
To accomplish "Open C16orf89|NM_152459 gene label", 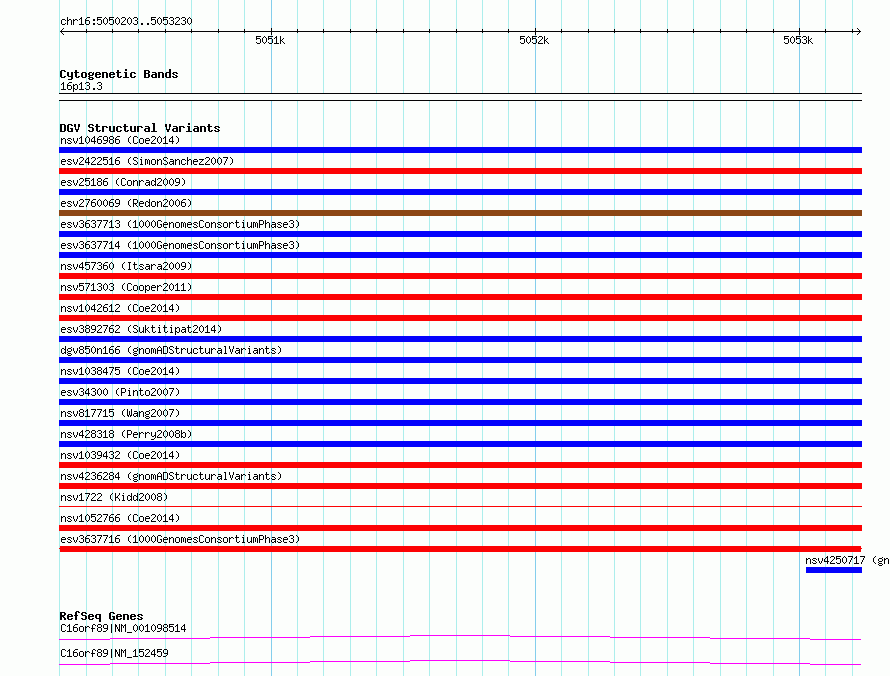I will pos(114,653).
